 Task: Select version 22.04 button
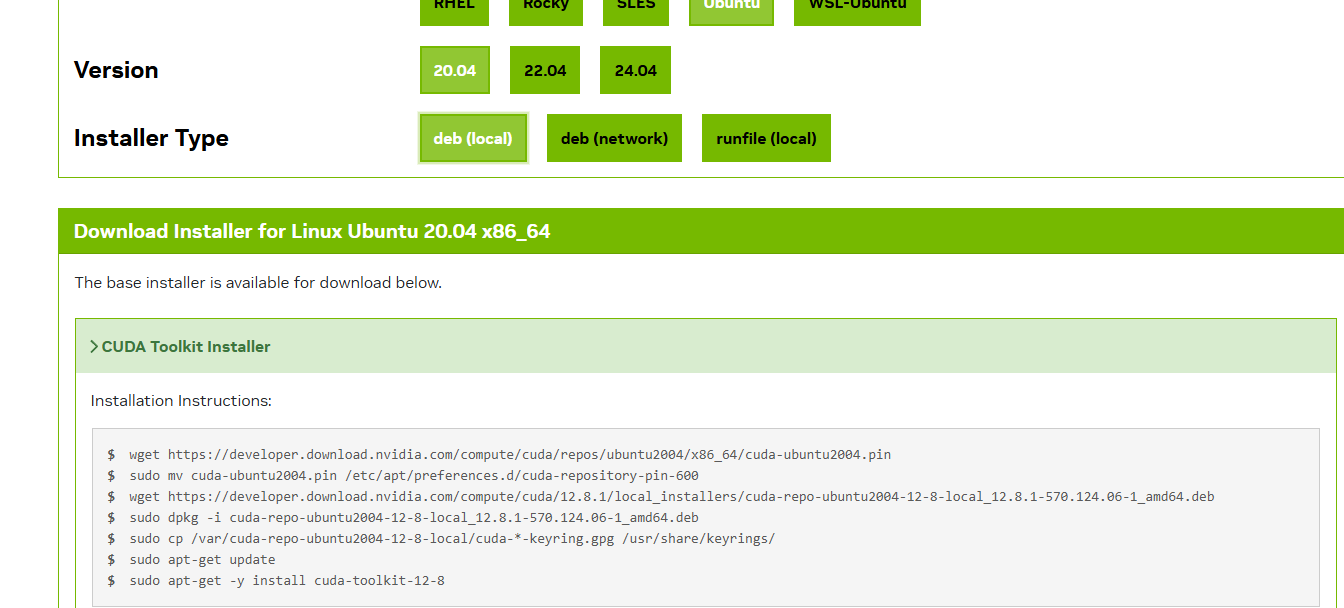545,70
